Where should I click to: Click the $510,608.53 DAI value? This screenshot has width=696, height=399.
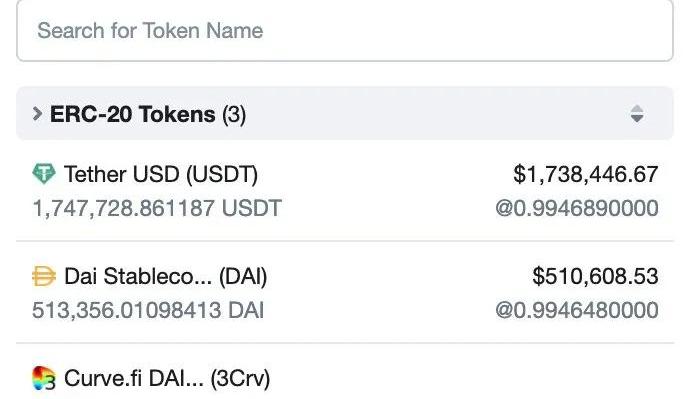(x=595, y=276)
